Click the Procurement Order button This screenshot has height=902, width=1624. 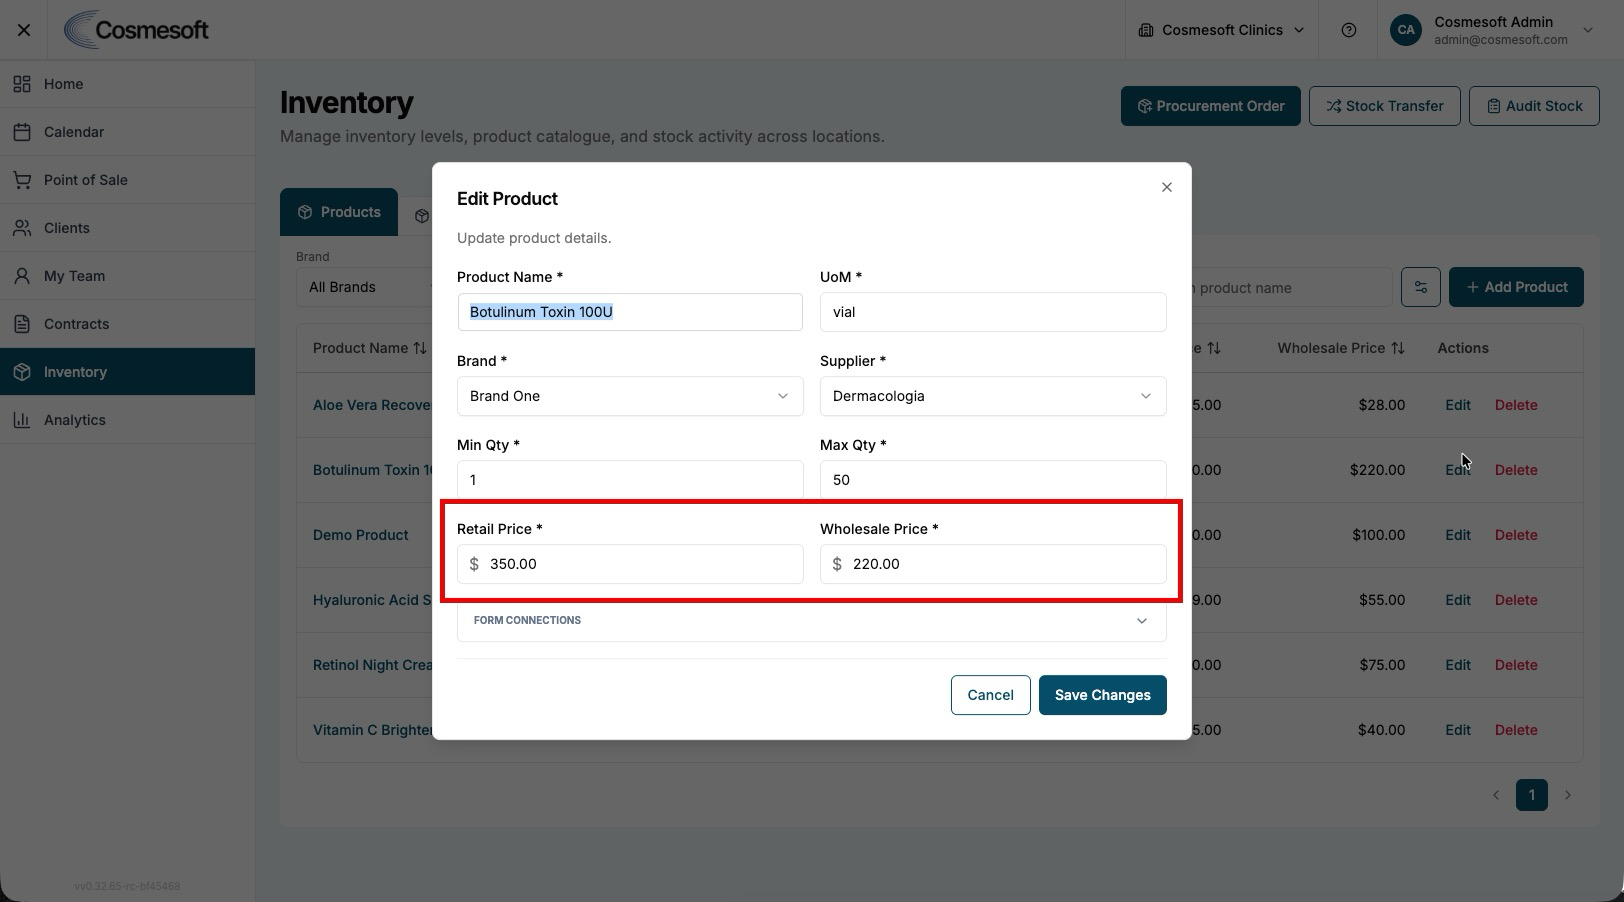[1210, 106]
